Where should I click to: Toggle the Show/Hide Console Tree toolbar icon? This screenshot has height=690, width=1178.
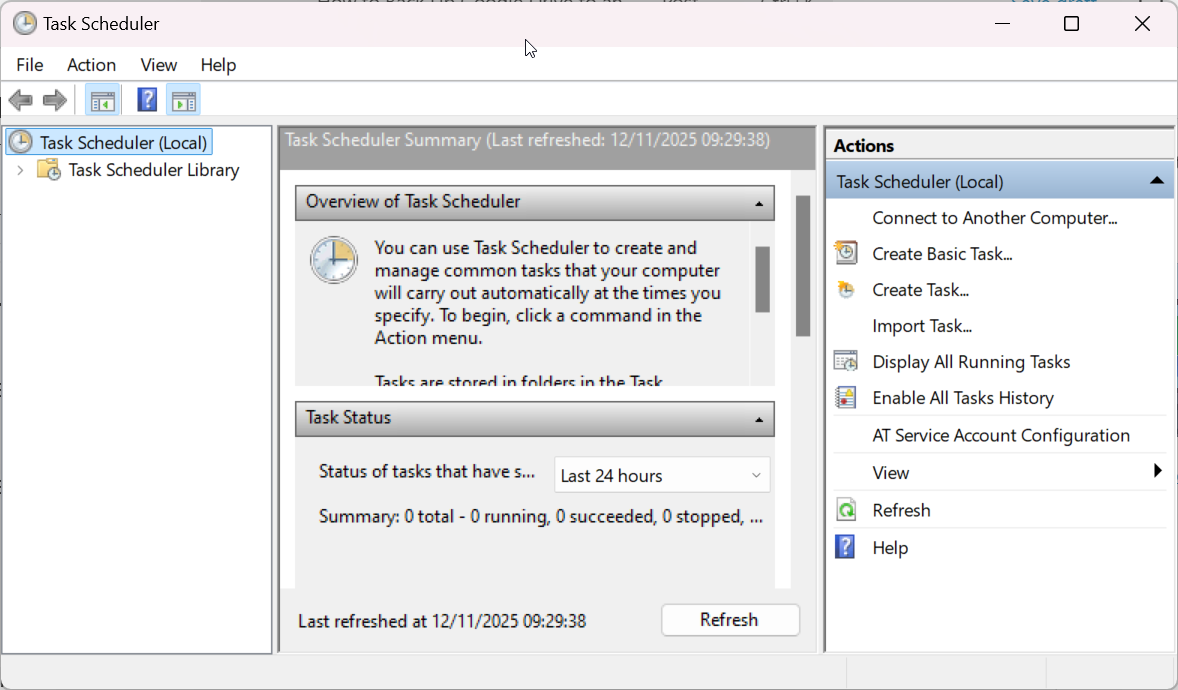click(102, 100)
